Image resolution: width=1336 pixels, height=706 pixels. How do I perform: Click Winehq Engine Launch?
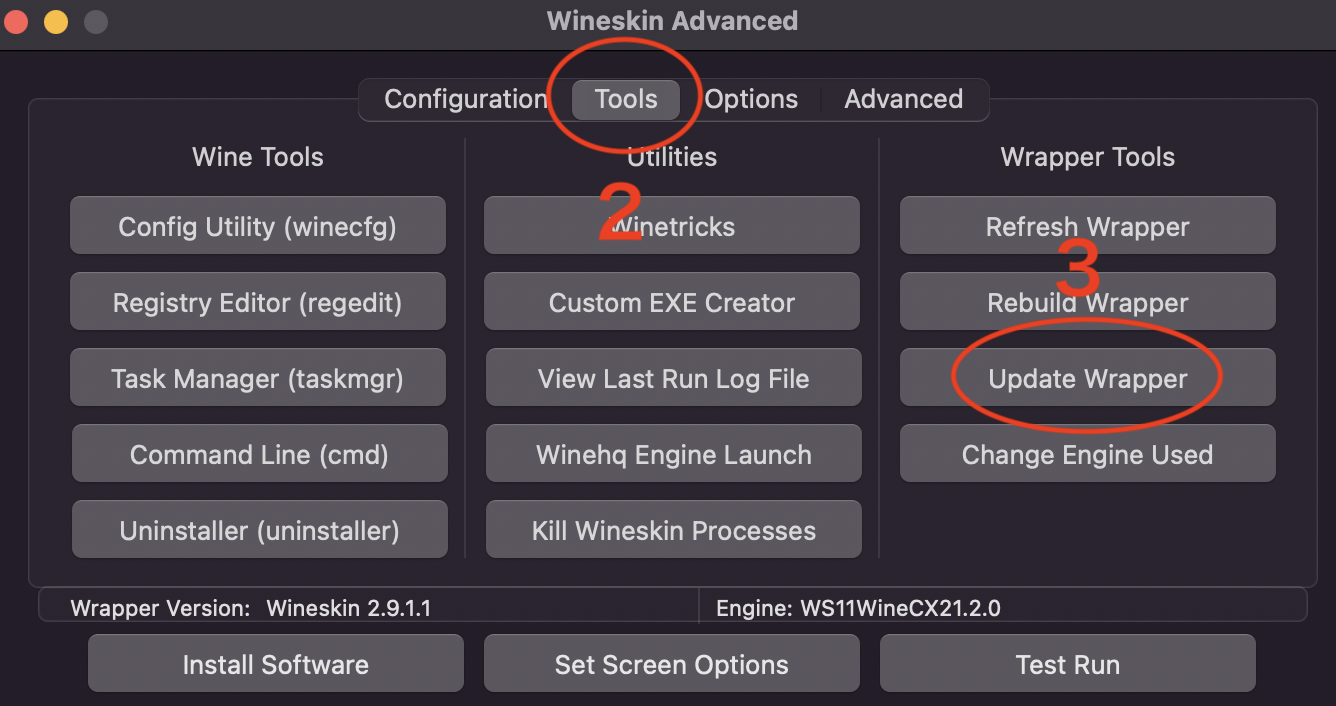pos(673,454)
